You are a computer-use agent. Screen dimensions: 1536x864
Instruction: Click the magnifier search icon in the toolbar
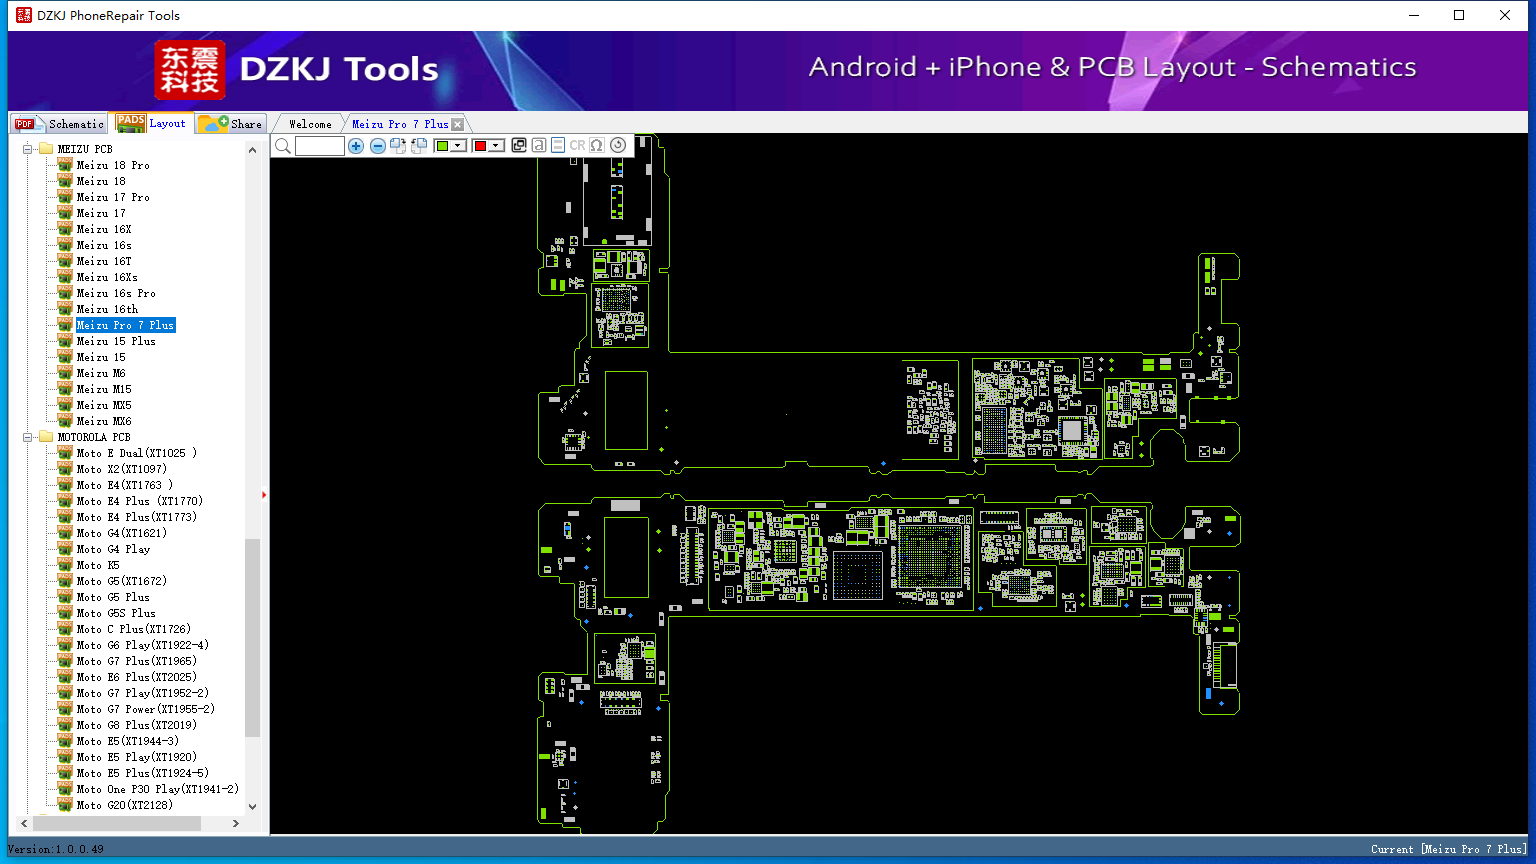(x=283, y=146)
